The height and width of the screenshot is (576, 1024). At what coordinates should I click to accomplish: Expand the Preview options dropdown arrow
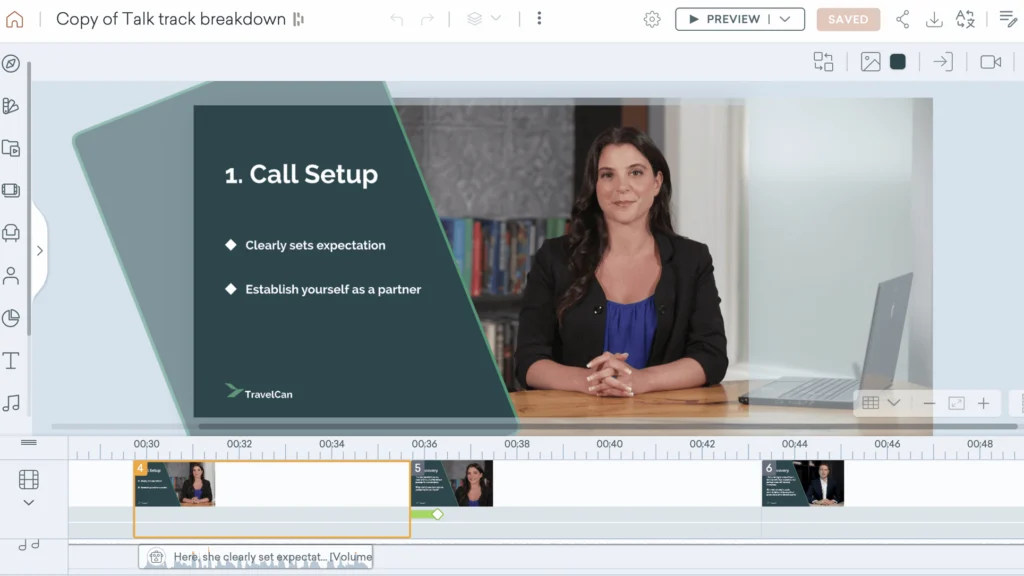point(785,19)
